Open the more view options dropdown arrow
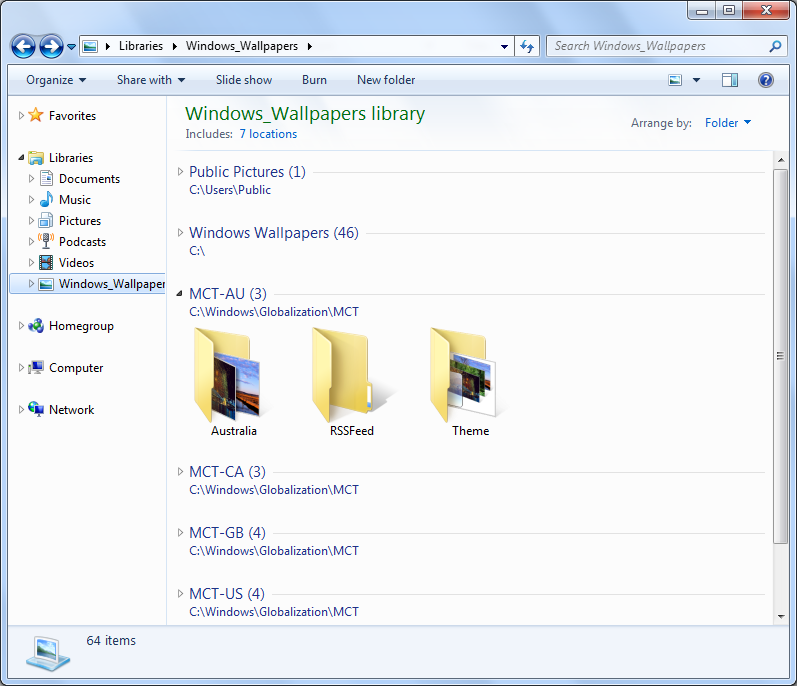 pyautogui.click(x=696, y=80)
